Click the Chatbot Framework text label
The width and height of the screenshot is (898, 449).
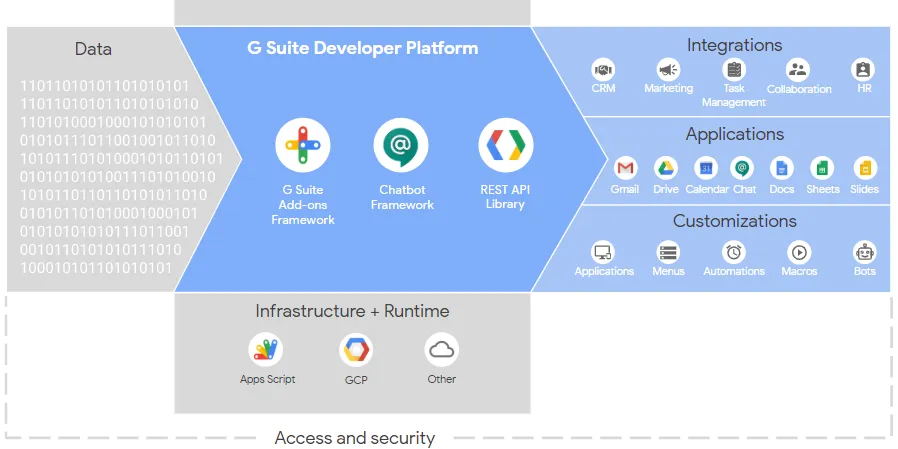click(x=402, y=198)
